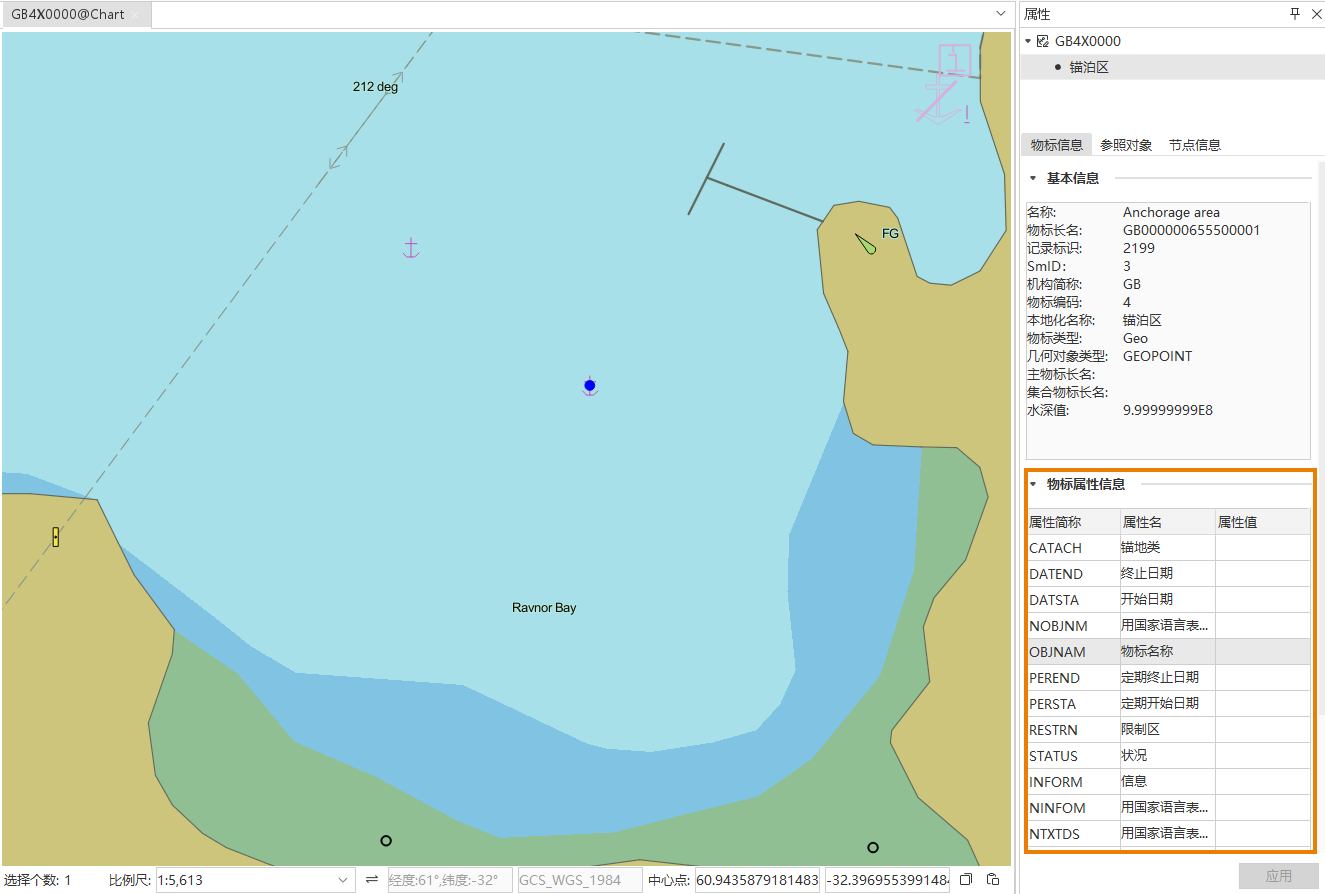
Task: Click the copy center point icon
Action: [x=966, y=879]
